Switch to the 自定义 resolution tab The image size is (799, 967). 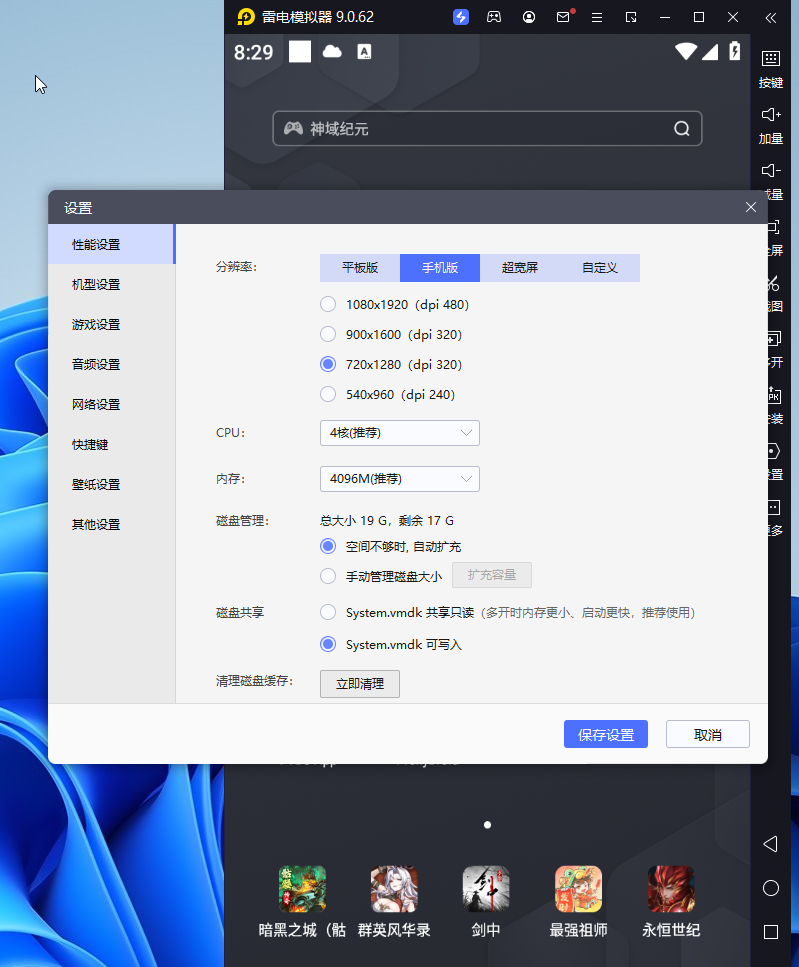click(x=600, y=268)
